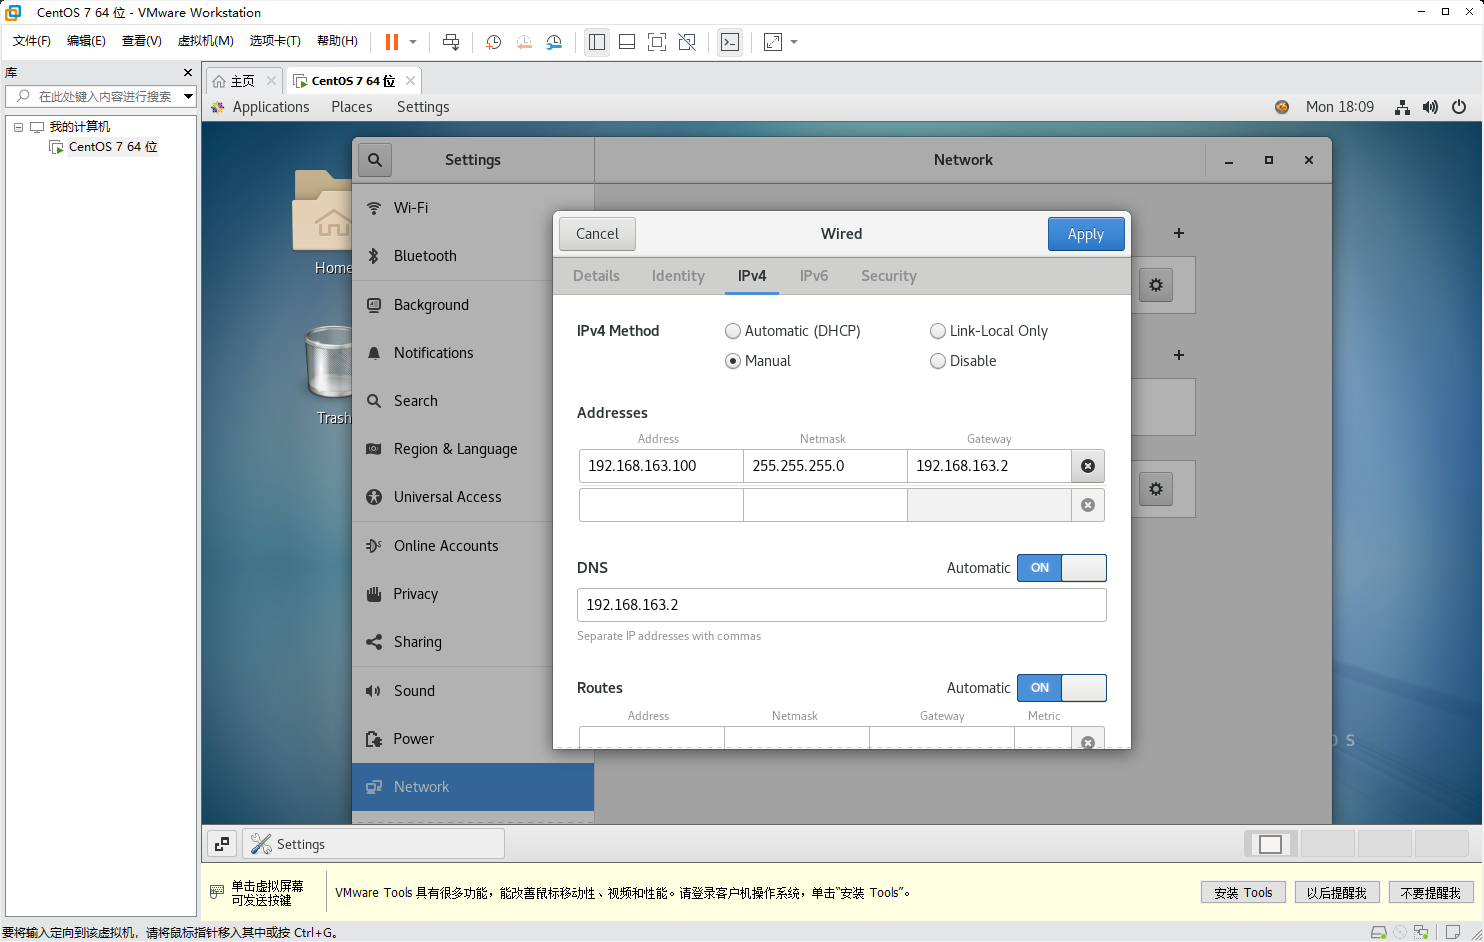The height and width of the screenshot is (942, 1484).
Task: Delete the 192.168.163.100 address row
Action: (x=1088, y=466)
